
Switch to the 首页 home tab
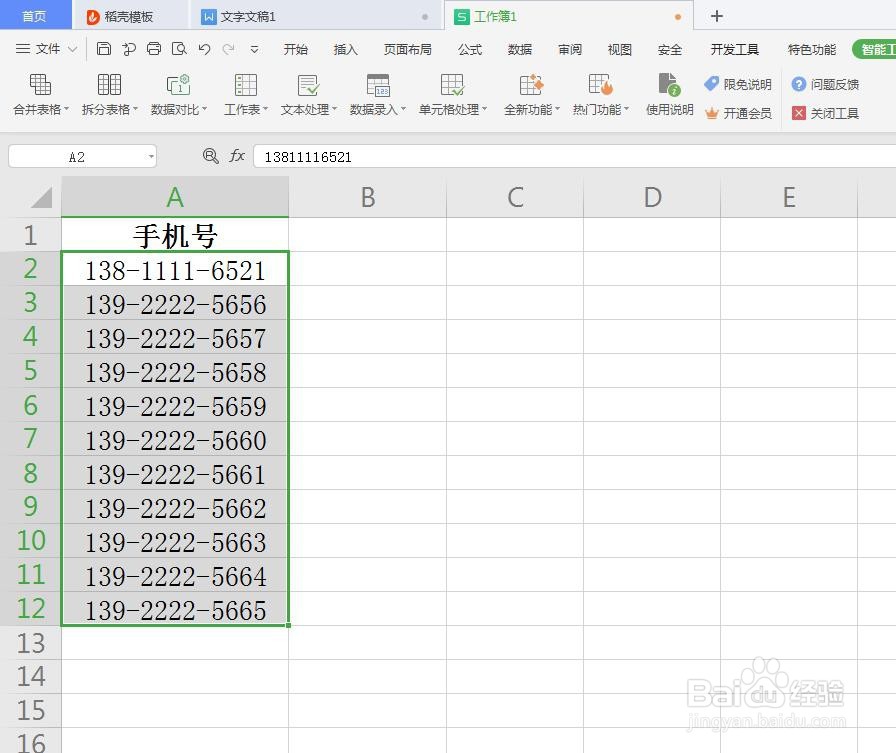(x=34, y=16)
